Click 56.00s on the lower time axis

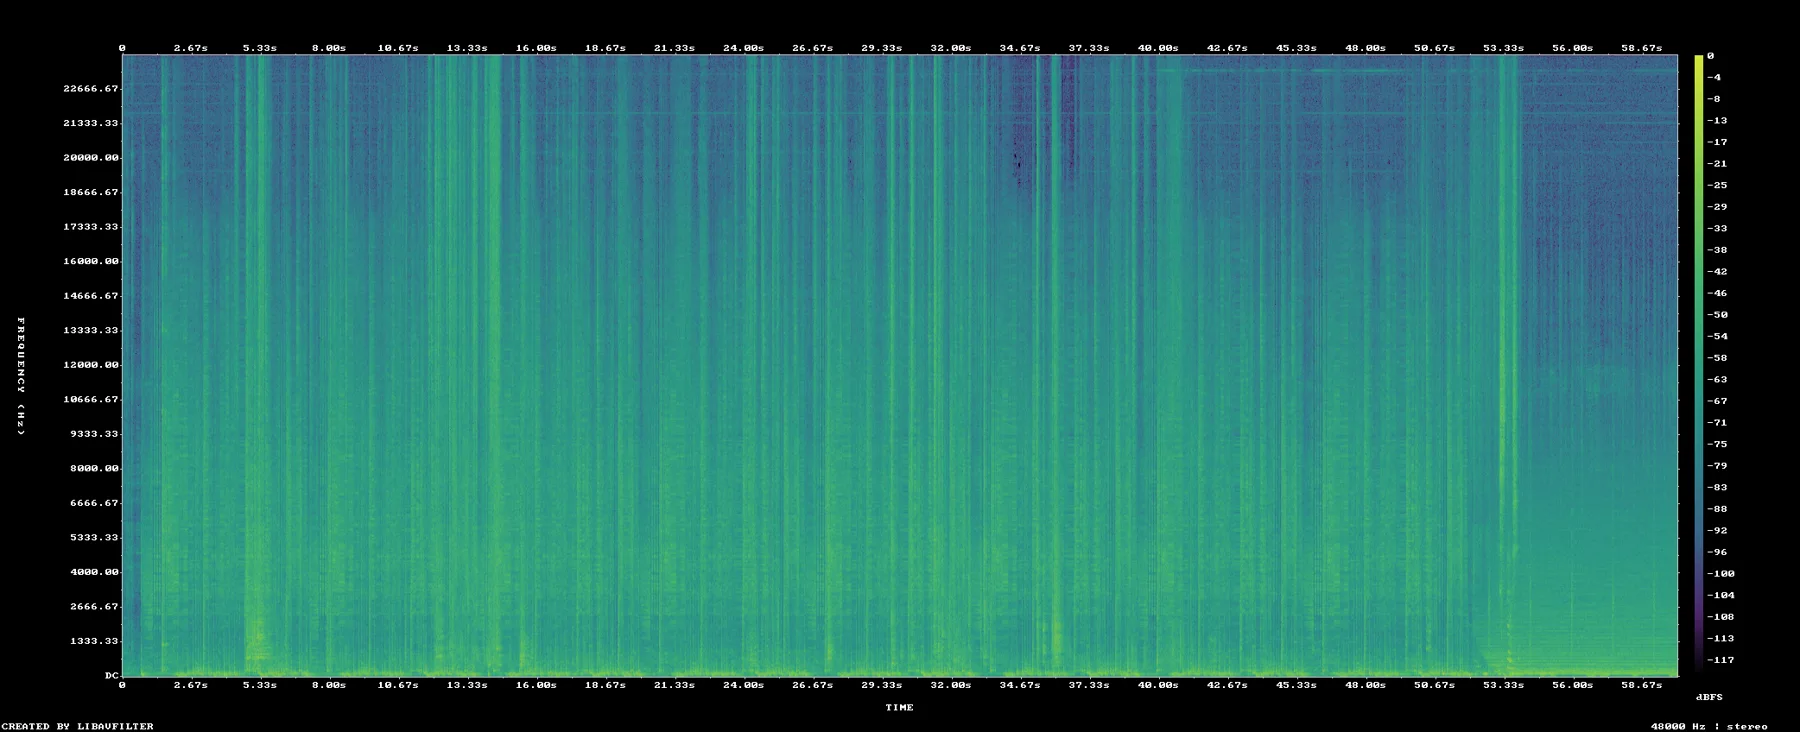pyautogui.click(x=1572, y=685)
